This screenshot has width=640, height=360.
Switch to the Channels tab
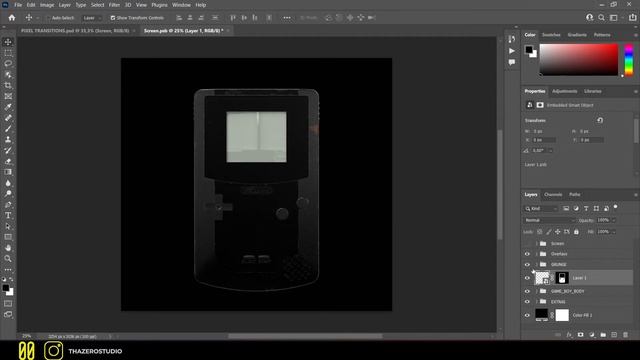coord(553,195)
